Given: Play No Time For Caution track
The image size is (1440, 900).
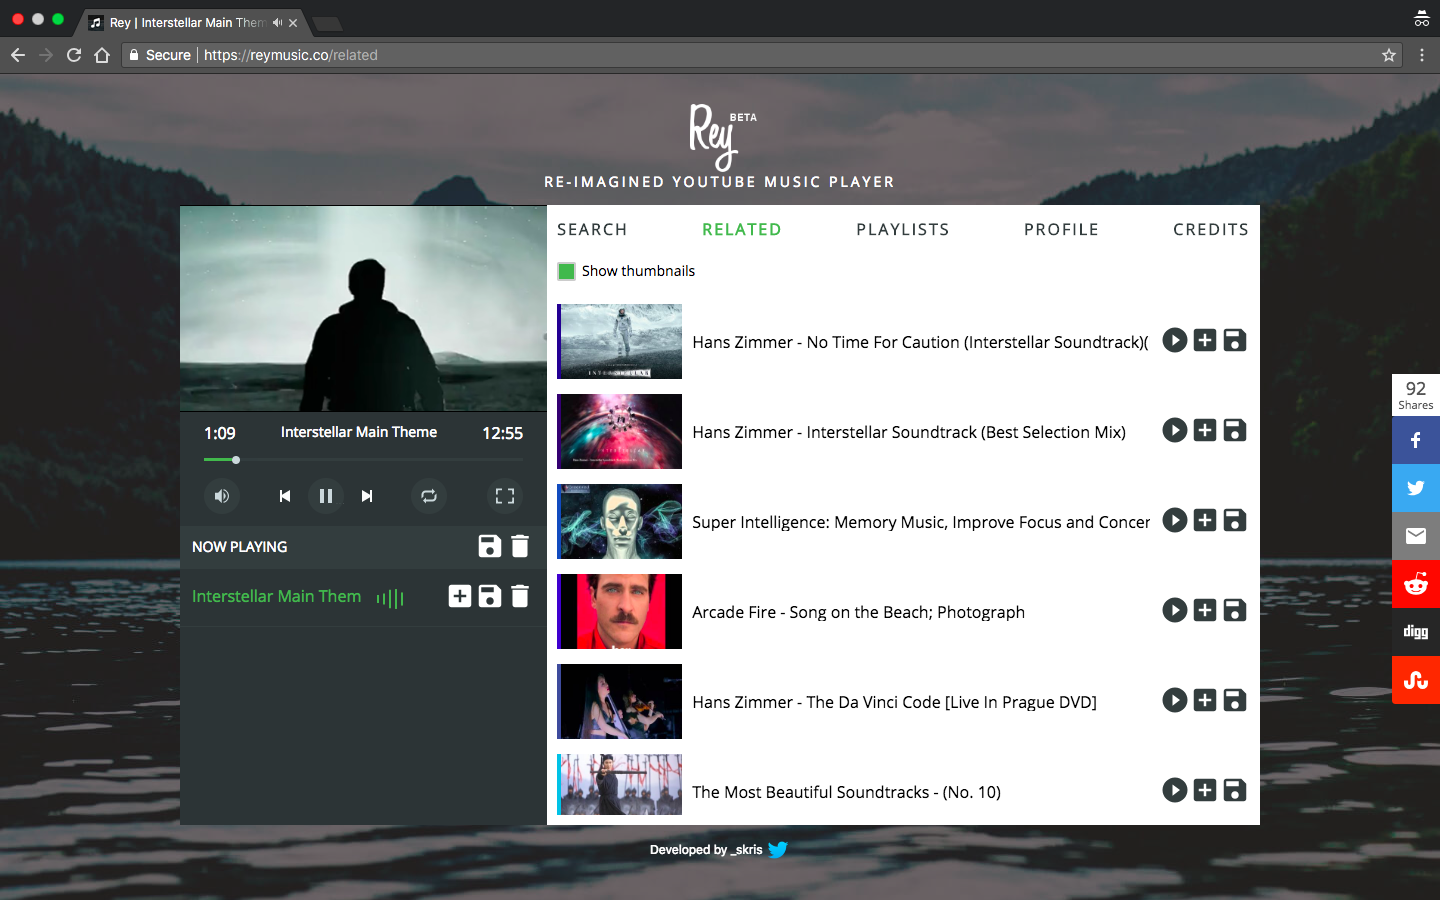Looking at the screenshot, I should pos(1175,341).
